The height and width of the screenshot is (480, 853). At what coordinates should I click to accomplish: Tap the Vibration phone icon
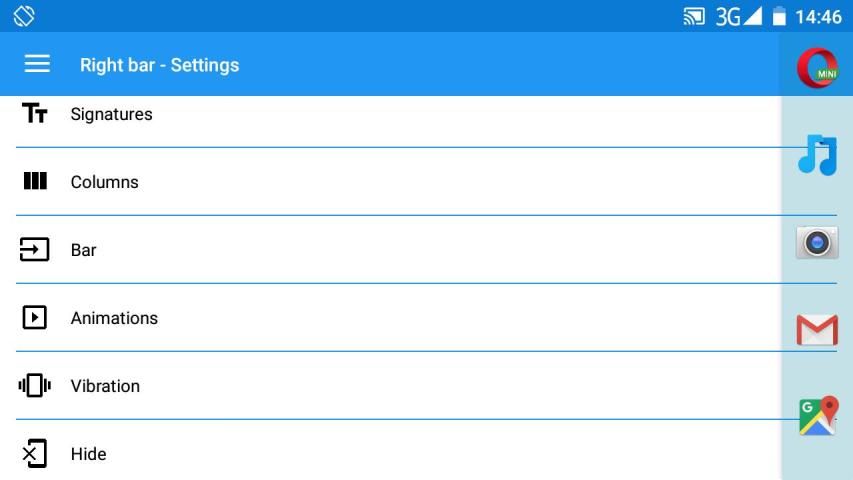pos(35,386)
